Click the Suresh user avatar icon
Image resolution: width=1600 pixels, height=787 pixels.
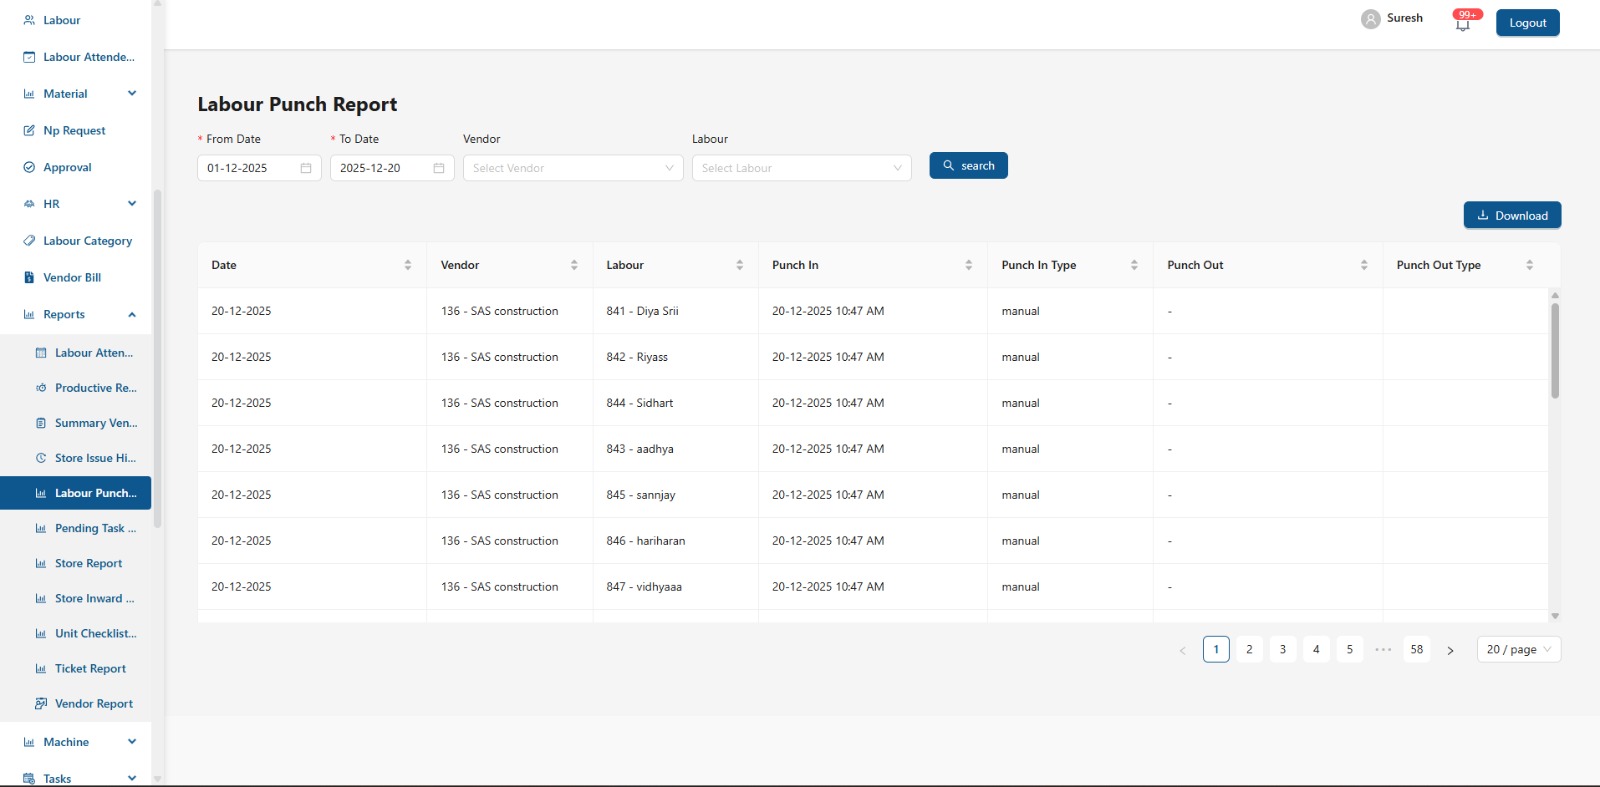click(x=1370, y=19)
